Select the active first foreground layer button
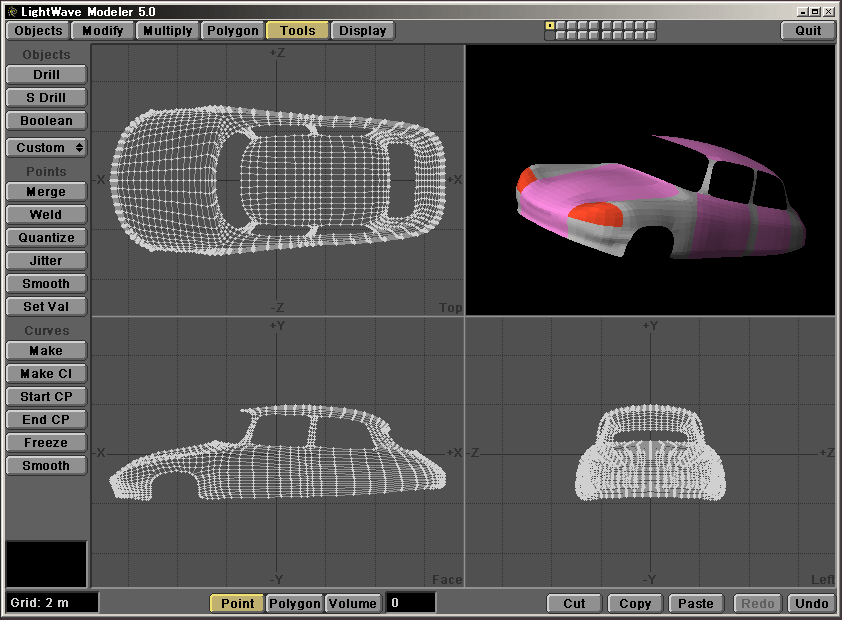This screenshot has height=620, width=842. [x=549, y=26]
